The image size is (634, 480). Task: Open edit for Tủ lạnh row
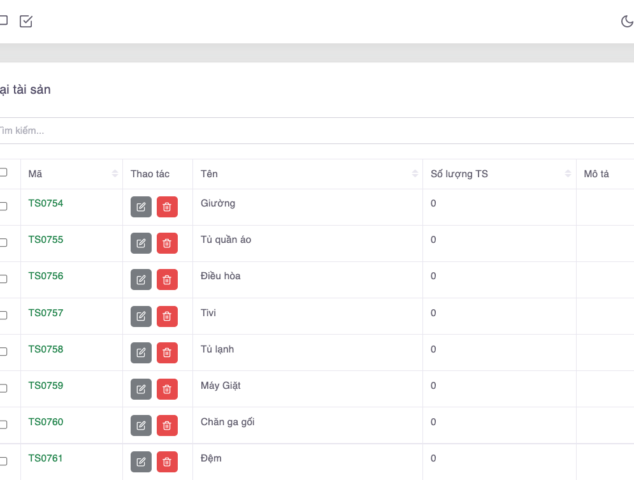click(x=141, y=352)
